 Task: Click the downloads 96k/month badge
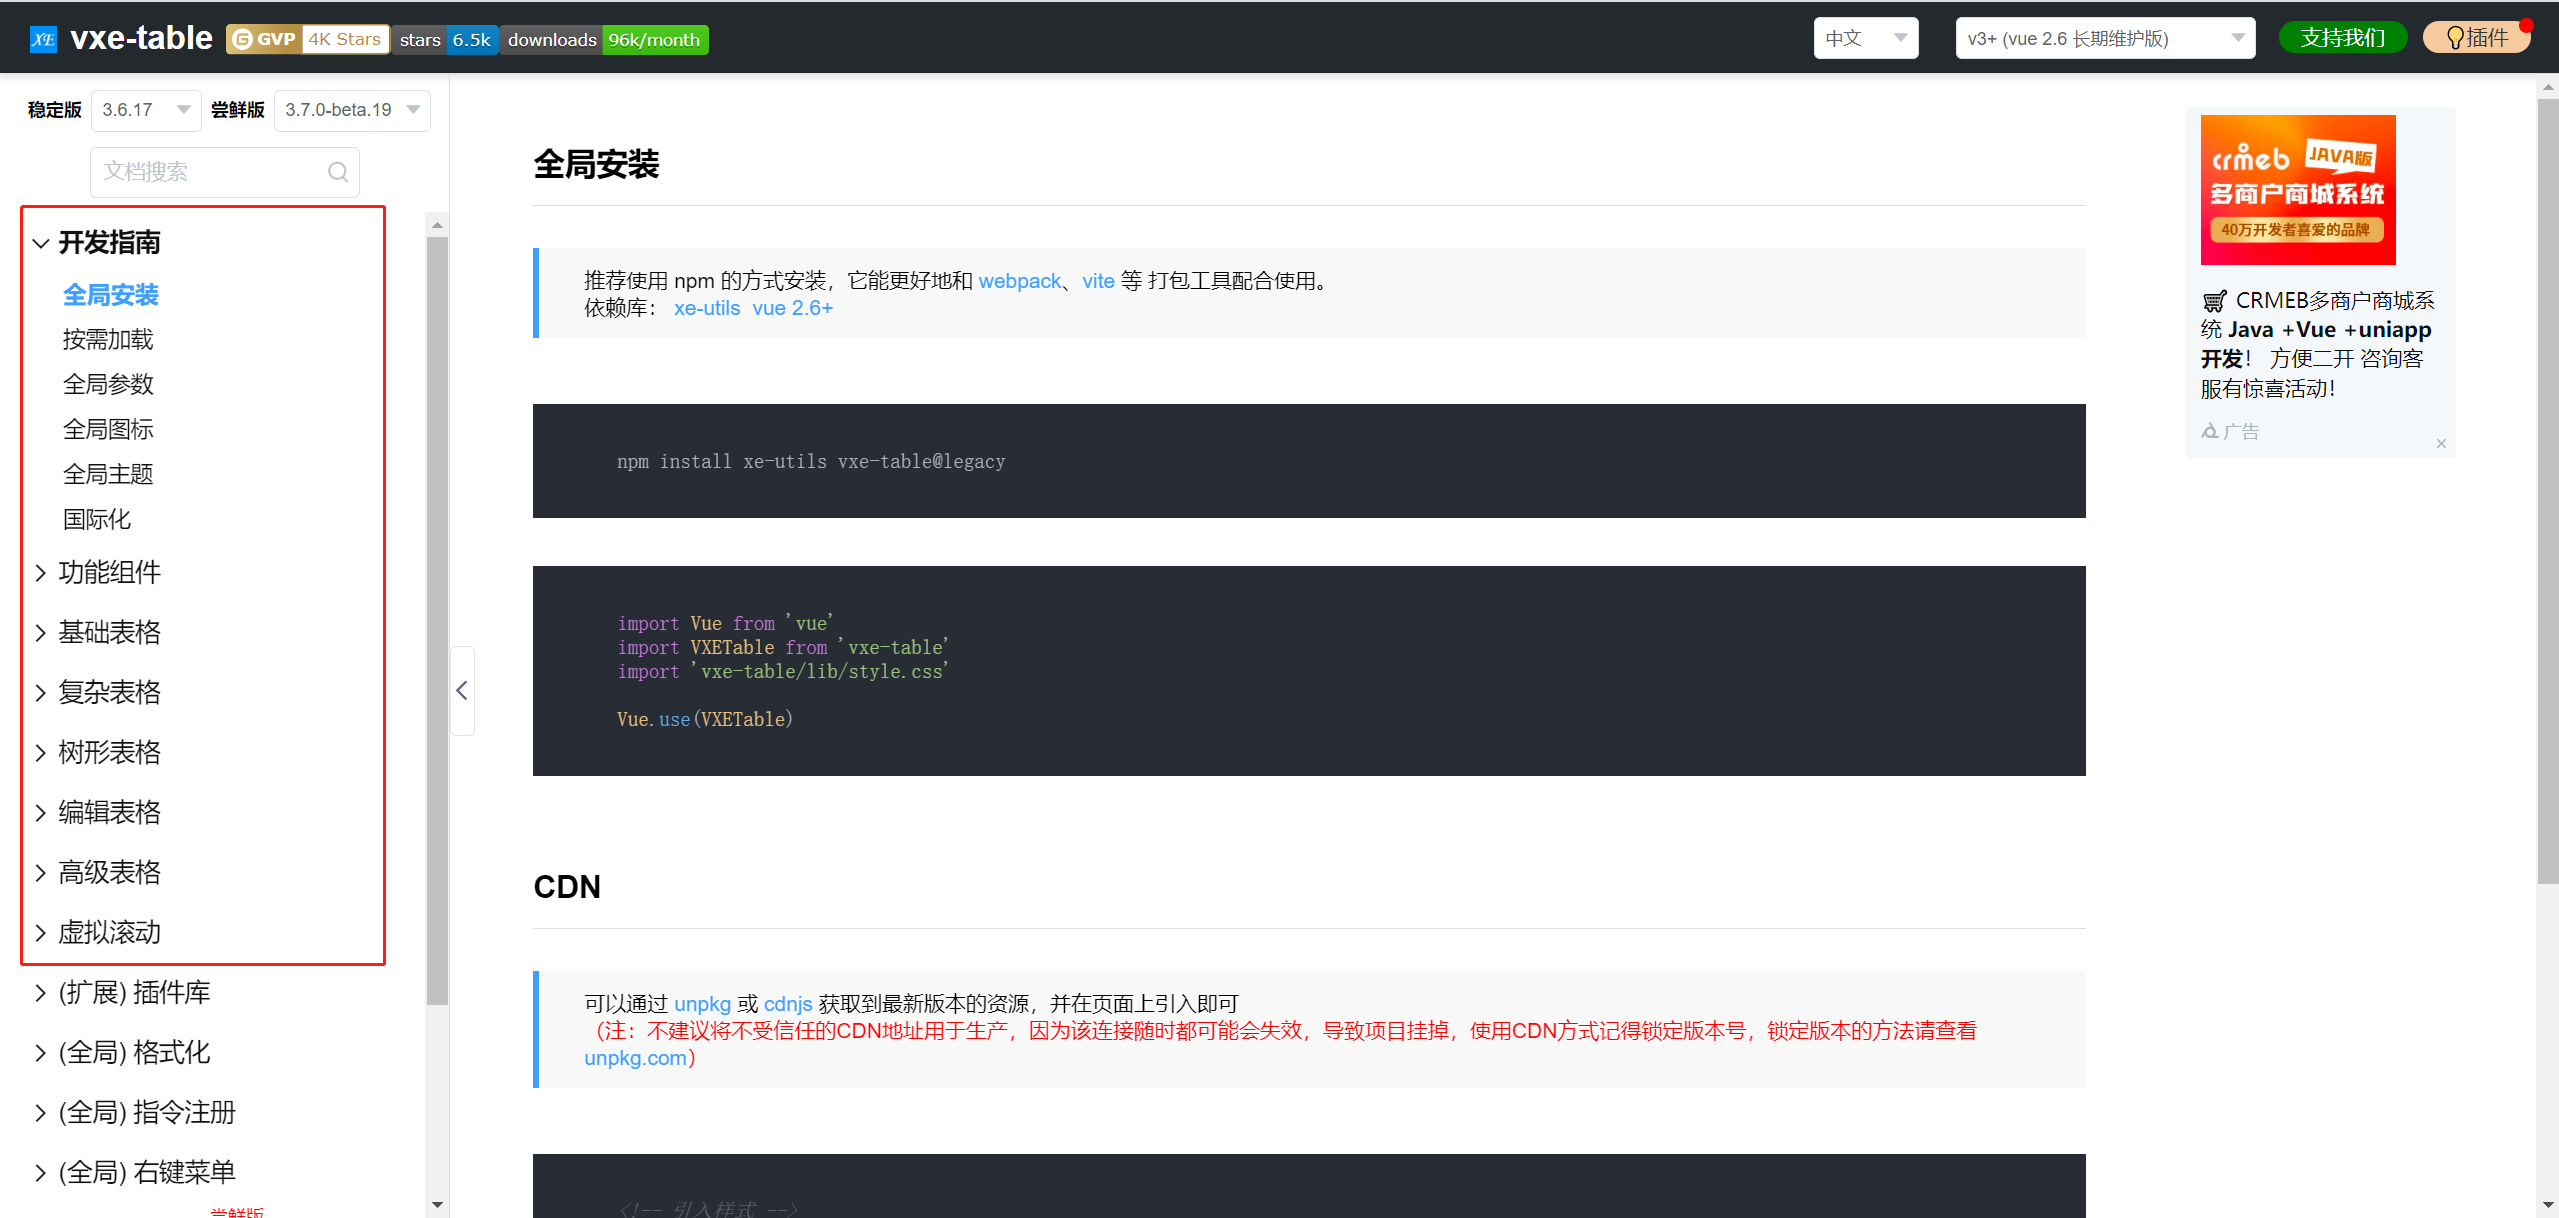604,39
